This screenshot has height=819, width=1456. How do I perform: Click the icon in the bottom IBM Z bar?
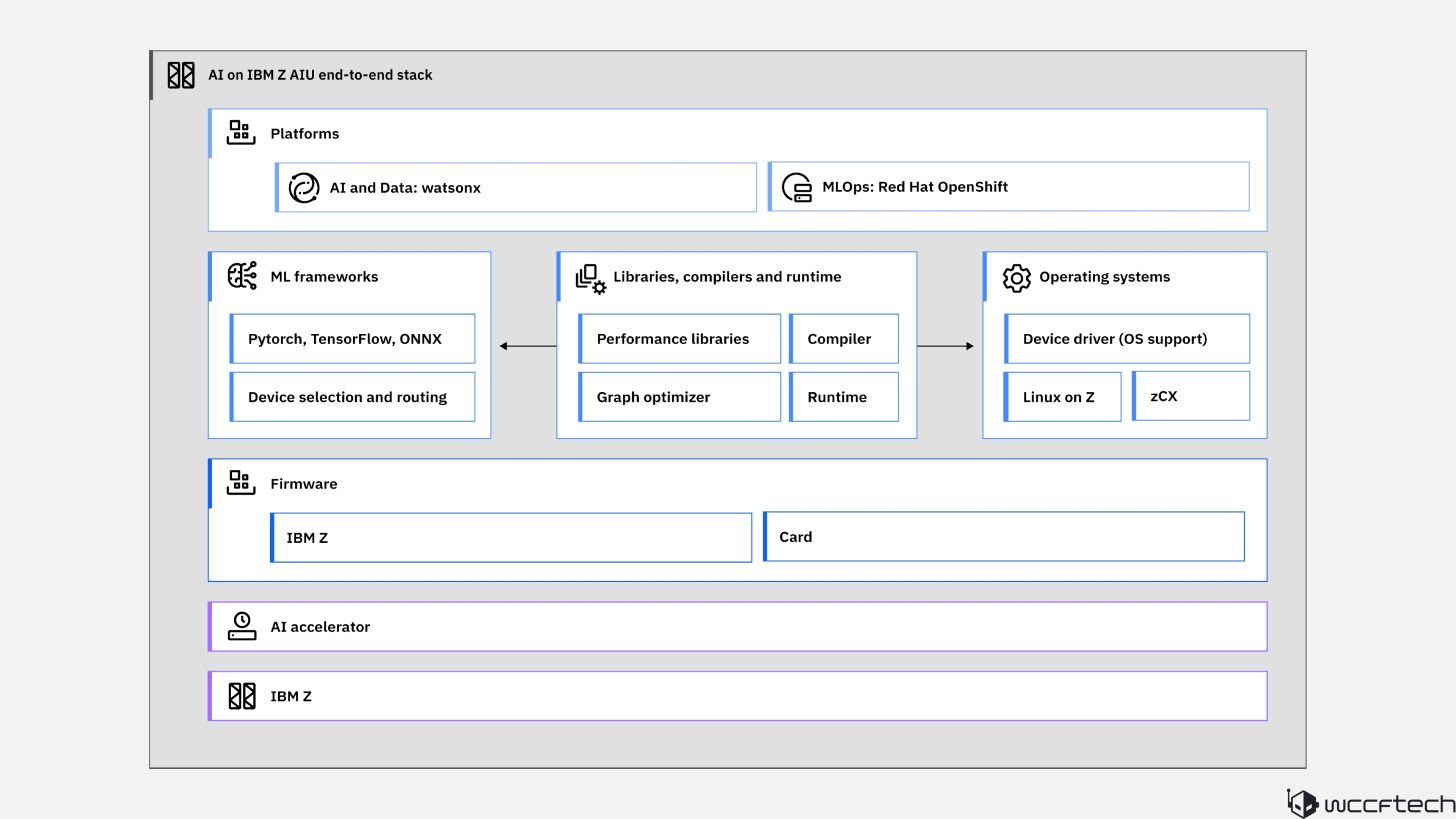coord(242,696)
